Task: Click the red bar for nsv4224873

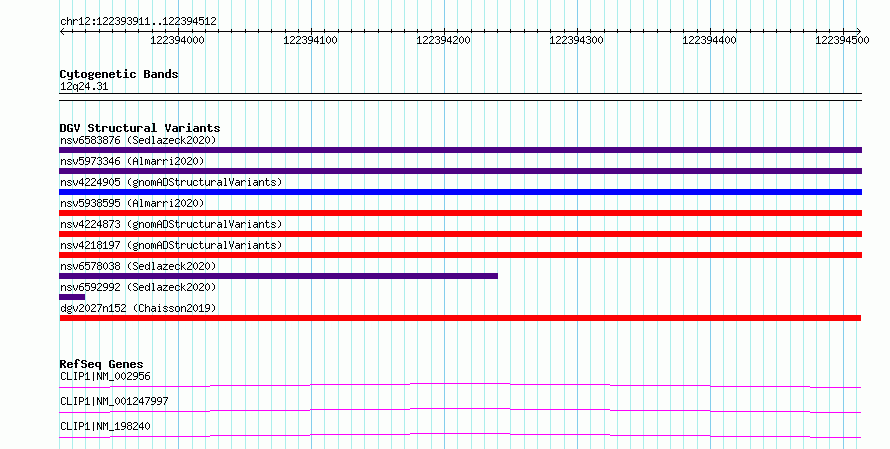Action: (x=460, y=234)
